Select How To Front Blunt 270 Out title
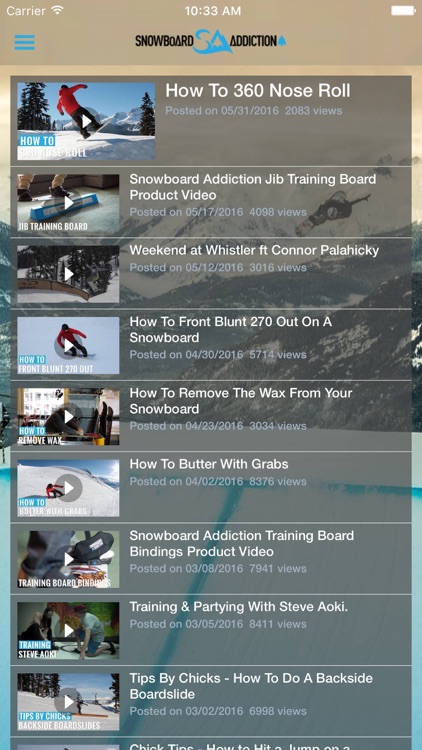The width and height of the screenshot is (422, 750). (231, 330)
